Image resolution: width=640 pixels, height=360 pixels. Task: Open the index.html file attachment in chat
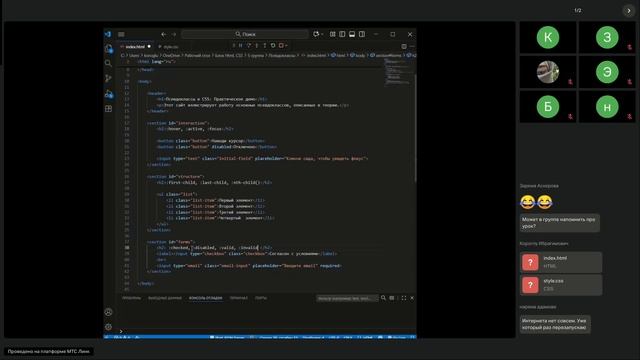pyautogui.click(x=561, y=262)
